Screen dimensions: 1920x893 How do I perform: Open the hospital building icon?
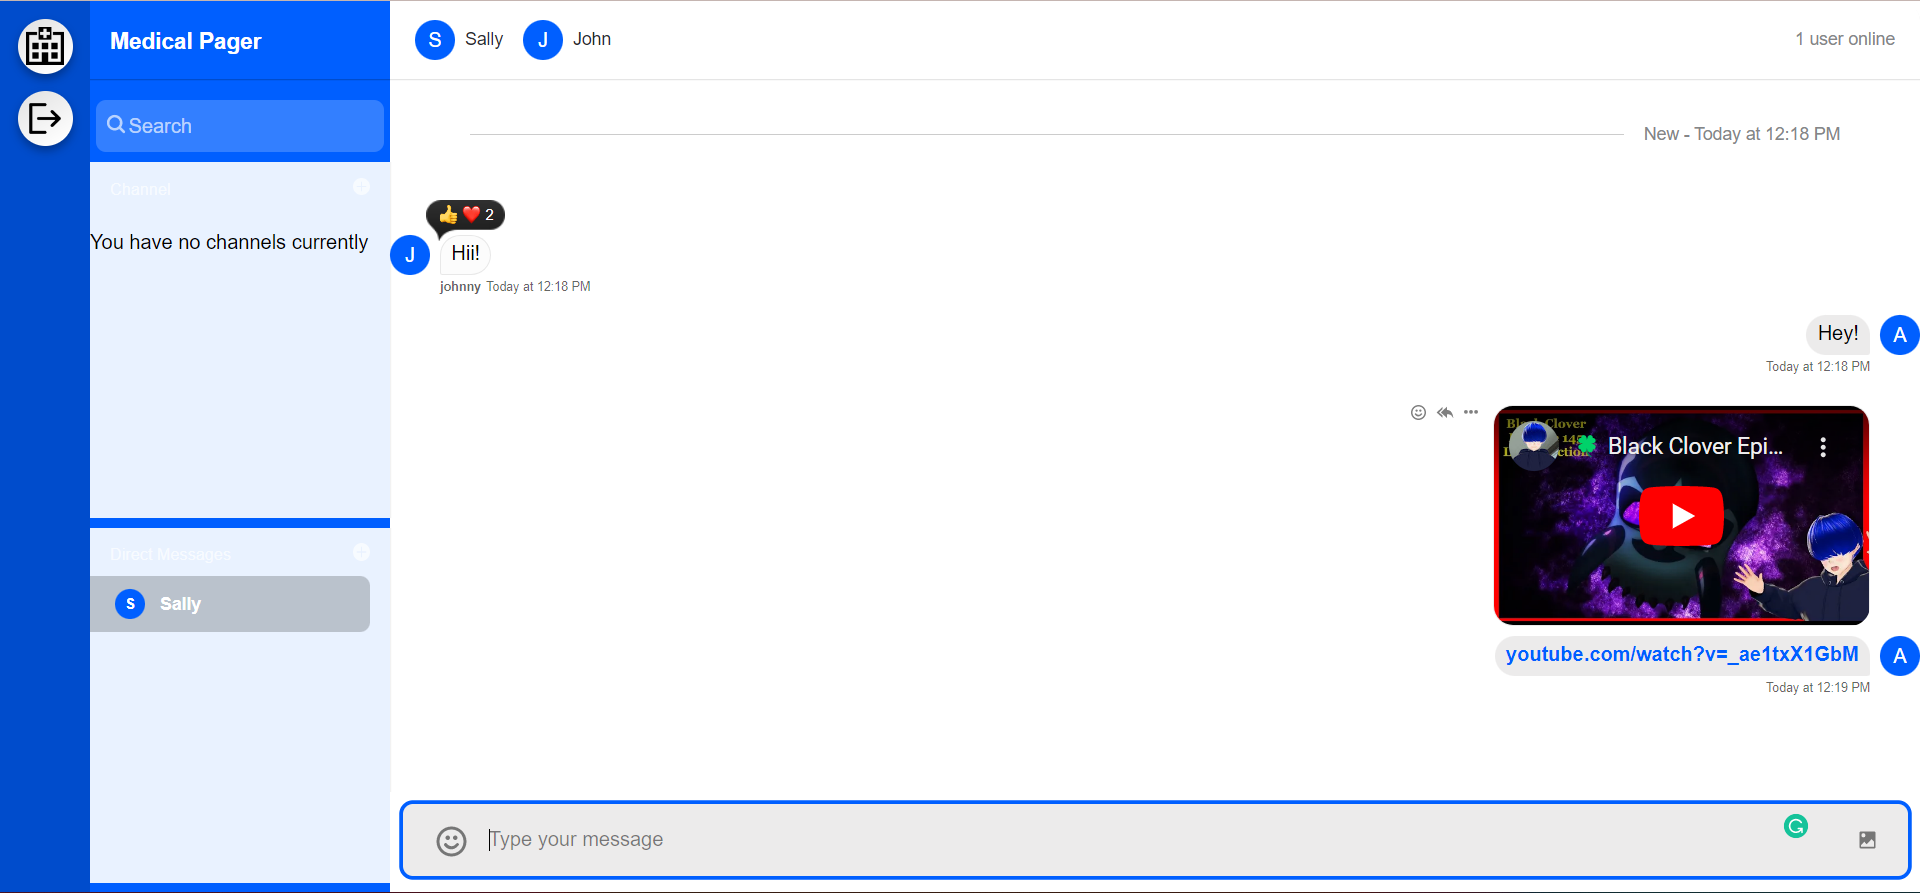coord(45,46)
